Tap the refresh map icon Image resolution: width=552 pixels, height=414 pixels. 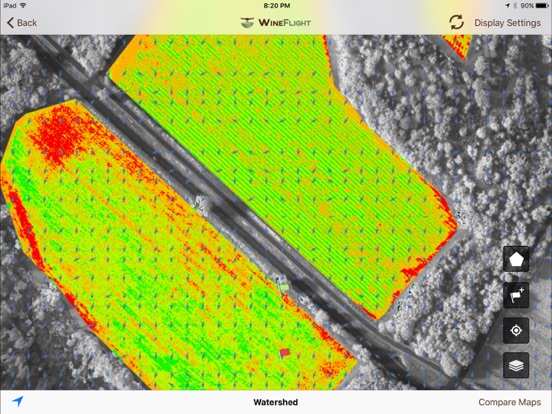(x=456, y=22)
